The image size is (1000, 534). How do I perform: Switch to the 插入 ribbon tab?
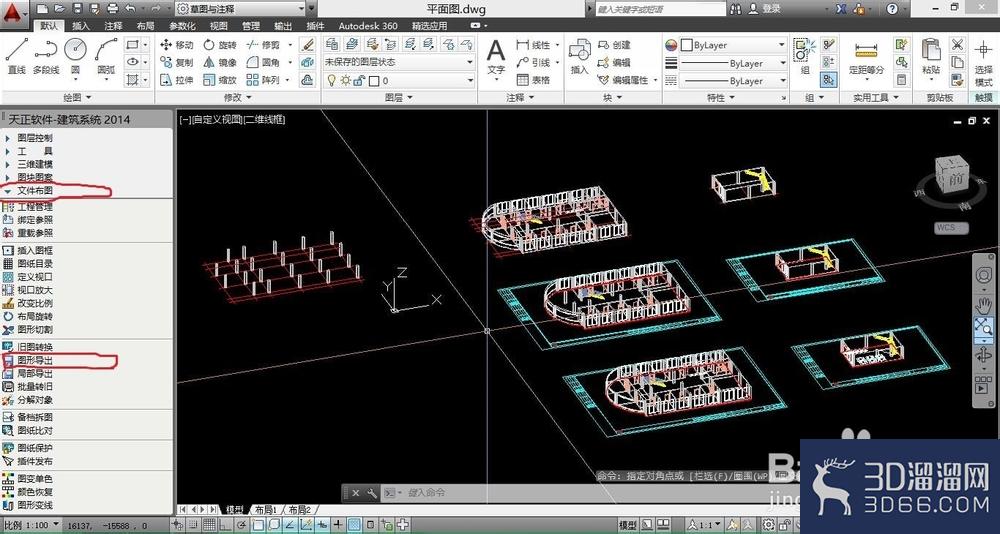[x=81, y=26]
